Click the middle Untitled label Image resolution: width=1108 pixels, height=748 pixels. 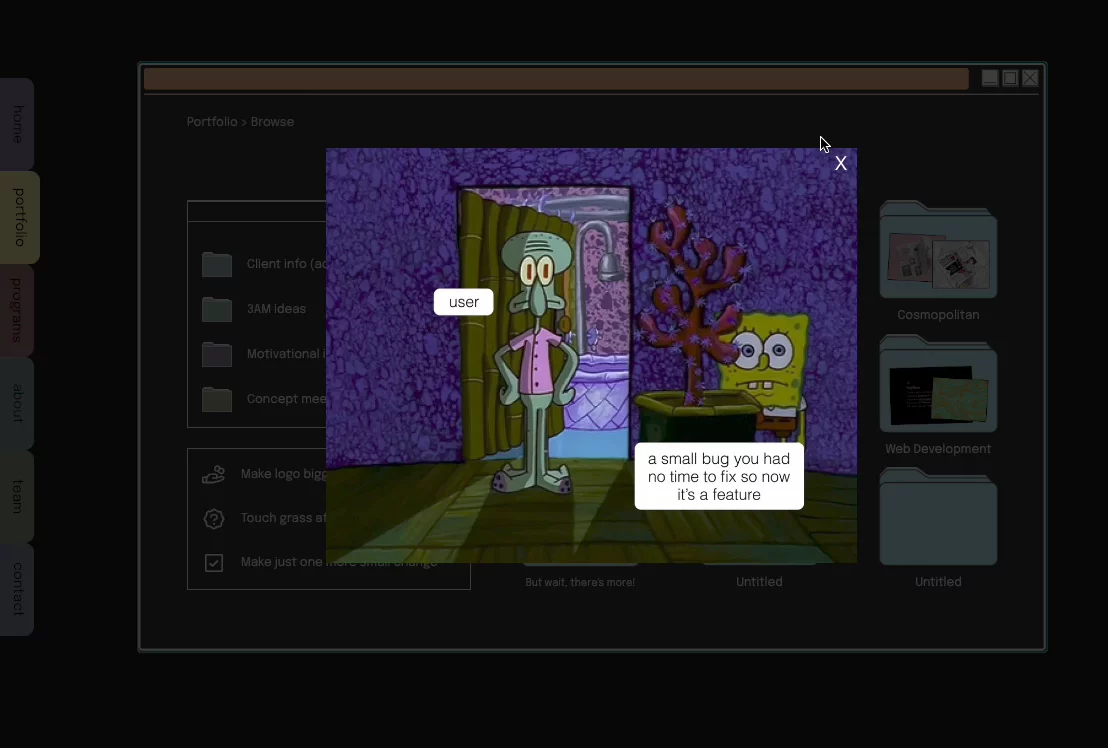(x=759, y=582)
